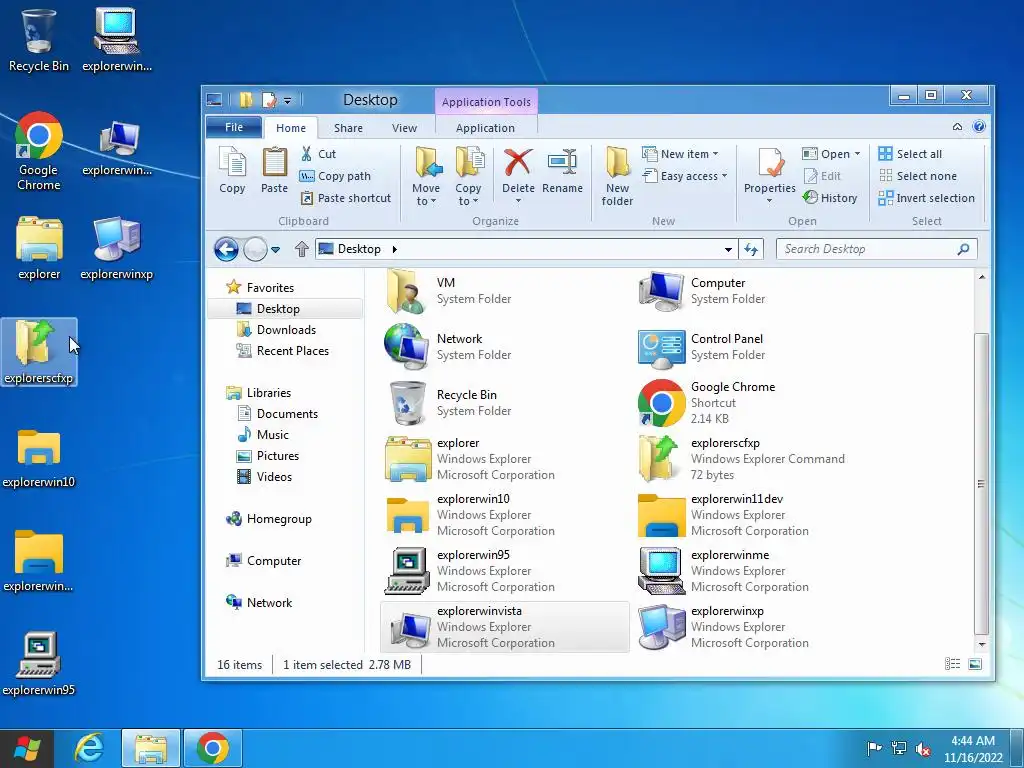This screenshot has height=768, width=1024.
Task: Select the explorerwin10 icon on the desktop
Action: pyautogui.click(x=39, y=459)
